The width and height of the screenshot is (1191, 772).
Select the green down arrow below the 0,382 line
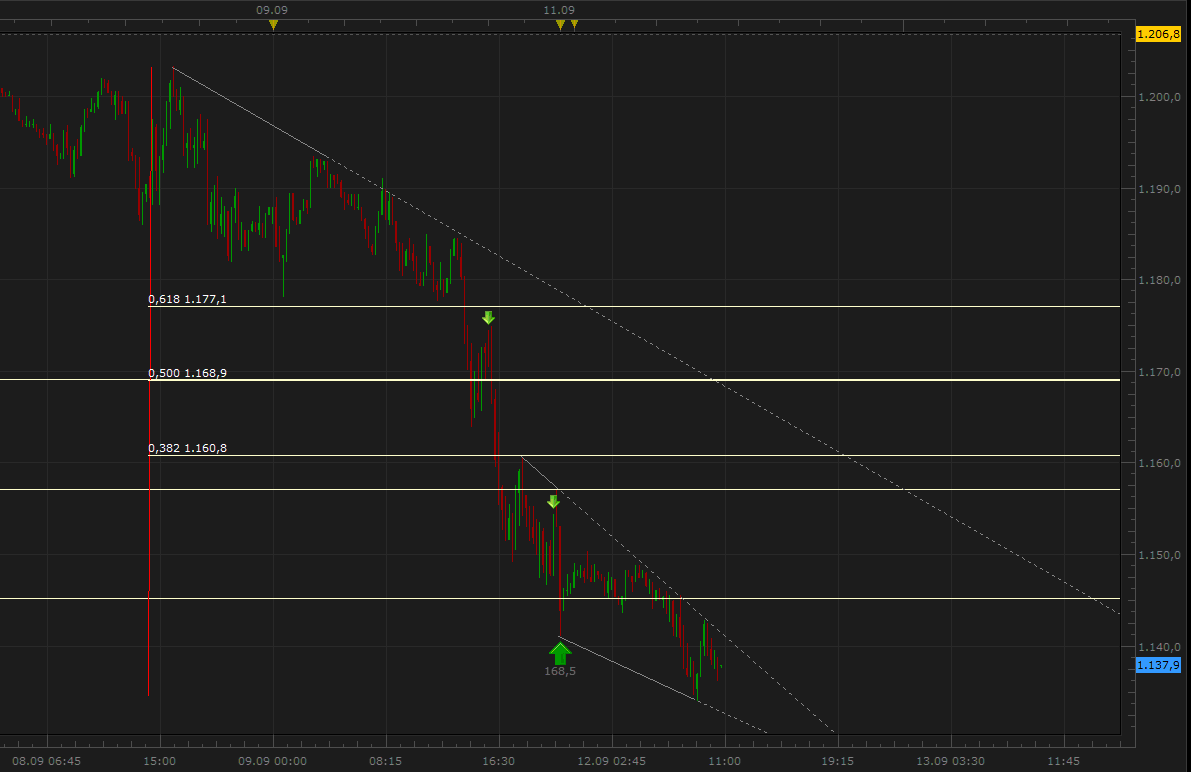point(553,501)
